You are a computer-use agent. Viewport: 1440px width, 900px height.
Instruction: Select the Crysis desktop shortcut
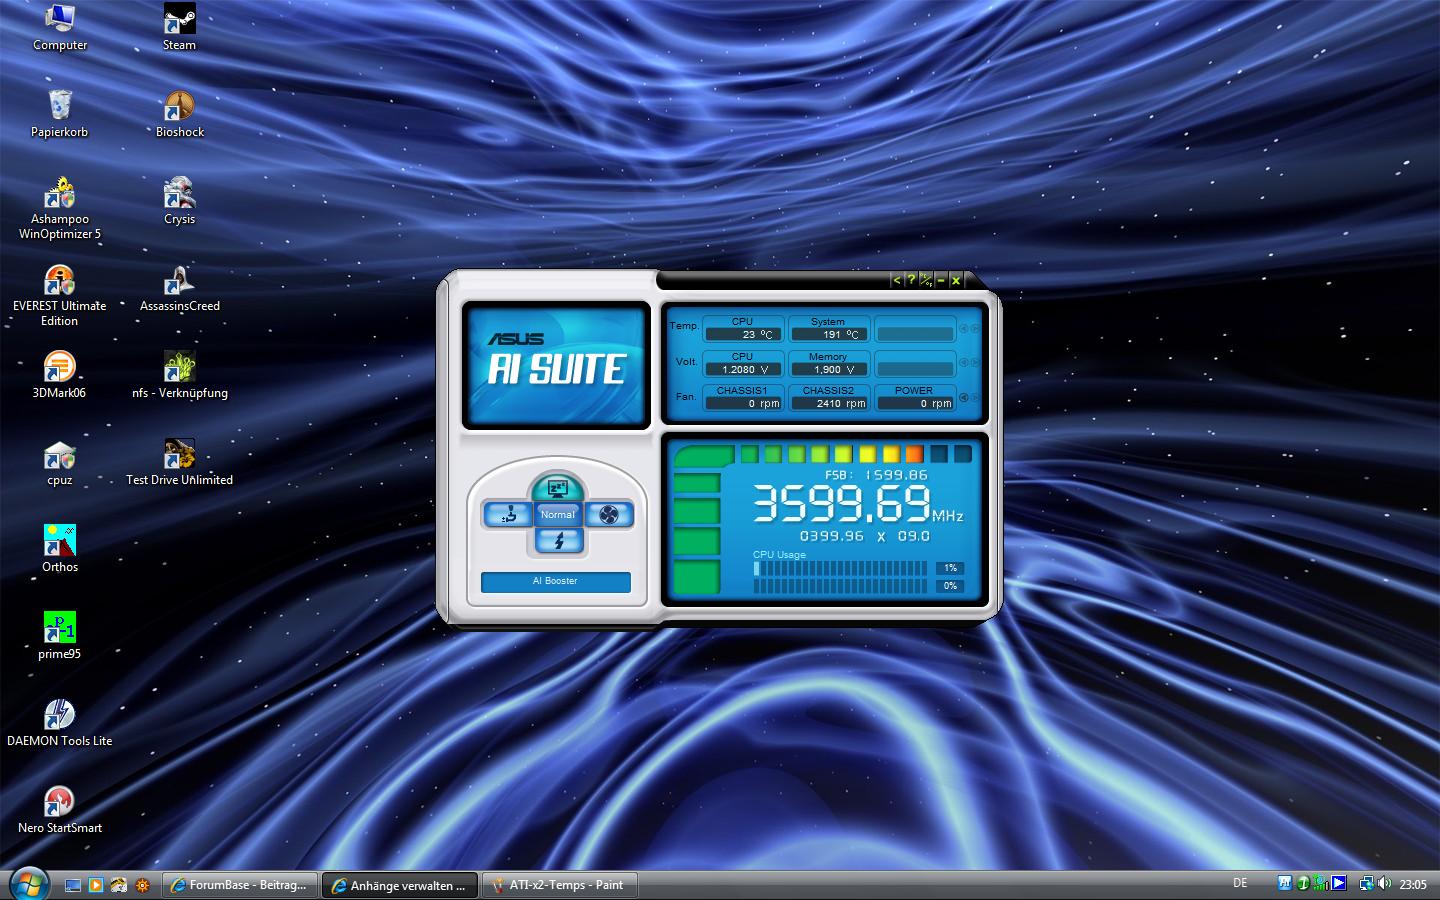pos(180,200)
